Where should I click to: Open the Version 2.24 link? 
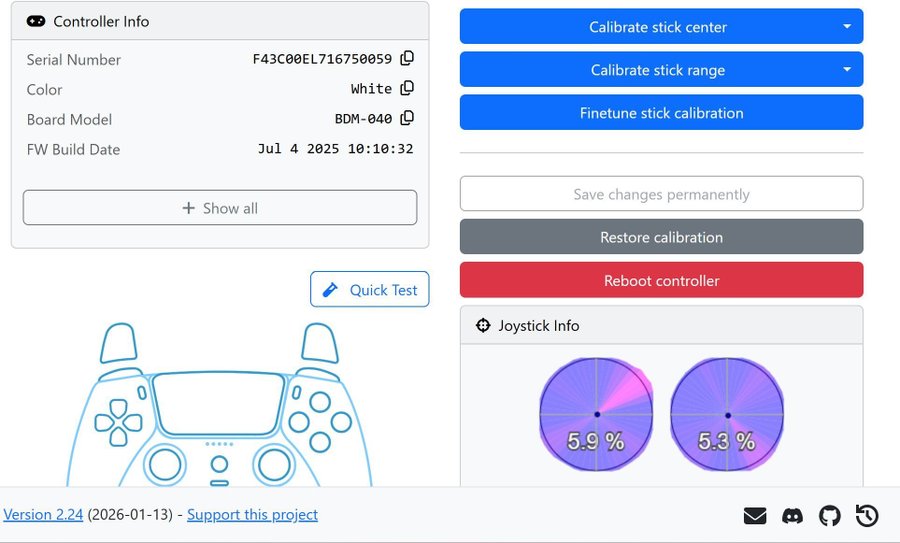point(43,515)
